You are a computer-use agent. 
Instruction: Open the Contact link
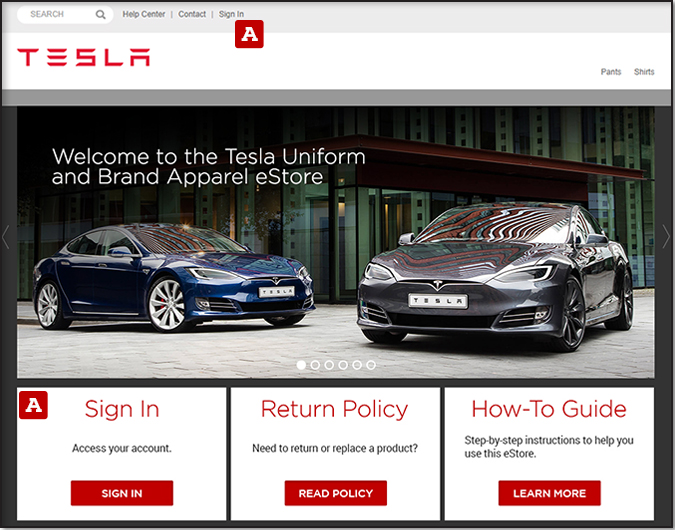point(192,14)
